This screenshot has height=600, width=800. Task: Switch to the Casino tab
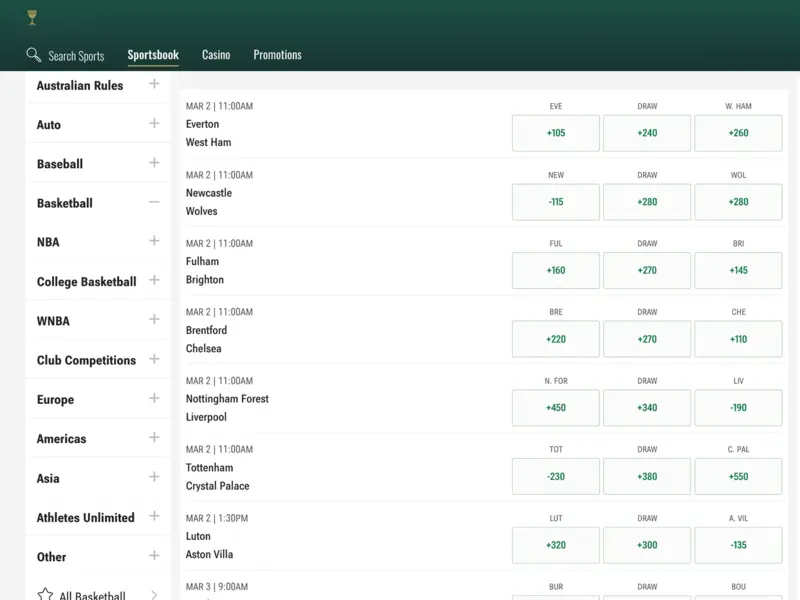tap(216, 55)
